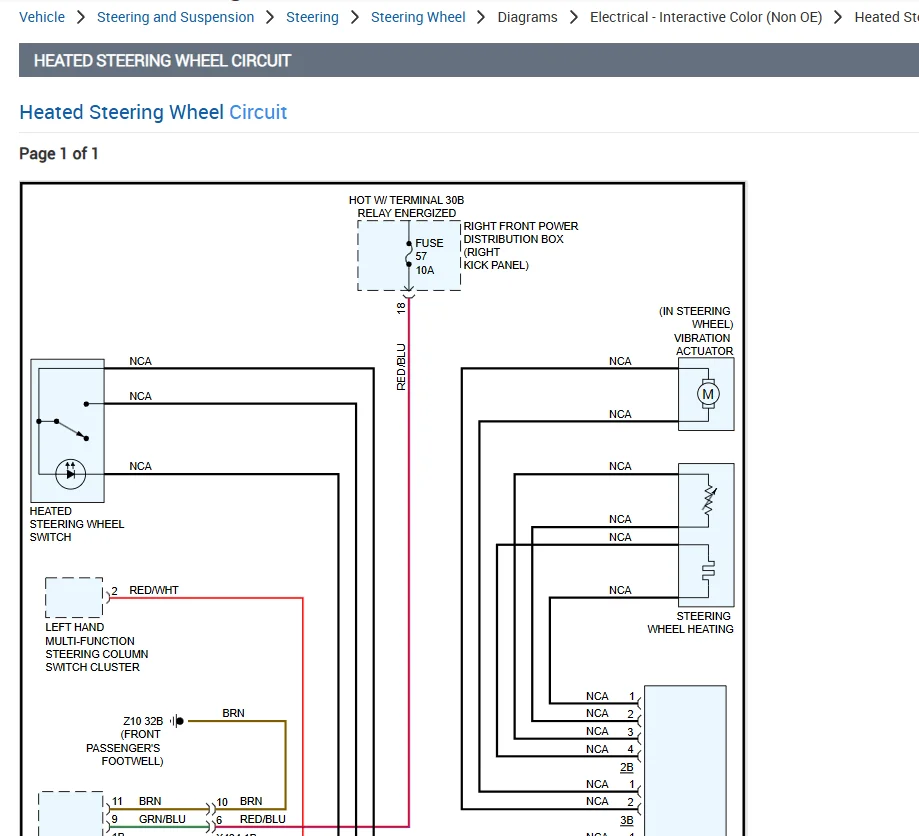Click the 'LEFT HAND MULTI-FUNCTION' component label
Viewport: 919px width, 836px height.
tap(97, 647)
